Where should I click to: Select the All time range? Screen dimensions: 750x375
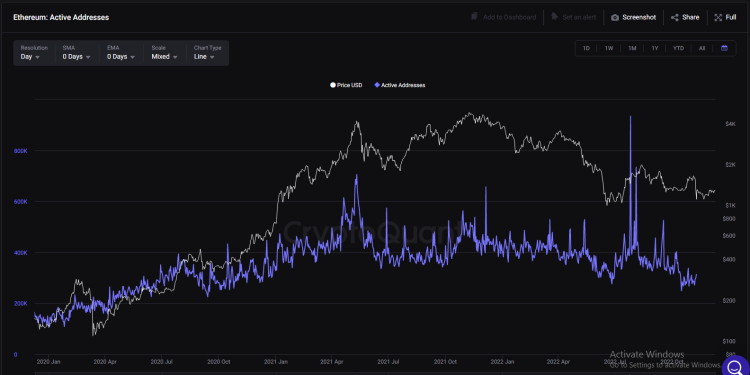(702, 48)
